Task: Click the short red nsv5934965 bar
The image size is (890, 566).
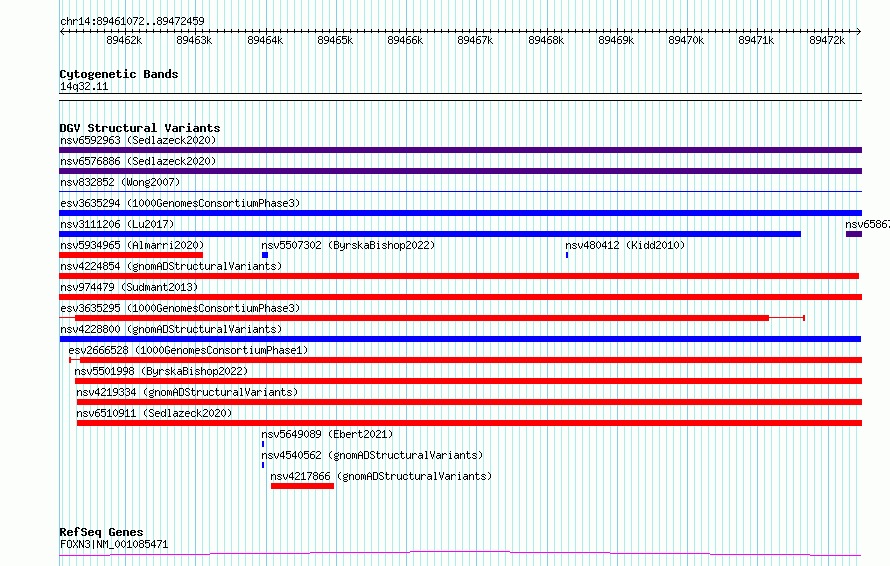Action: pos(131,255)
